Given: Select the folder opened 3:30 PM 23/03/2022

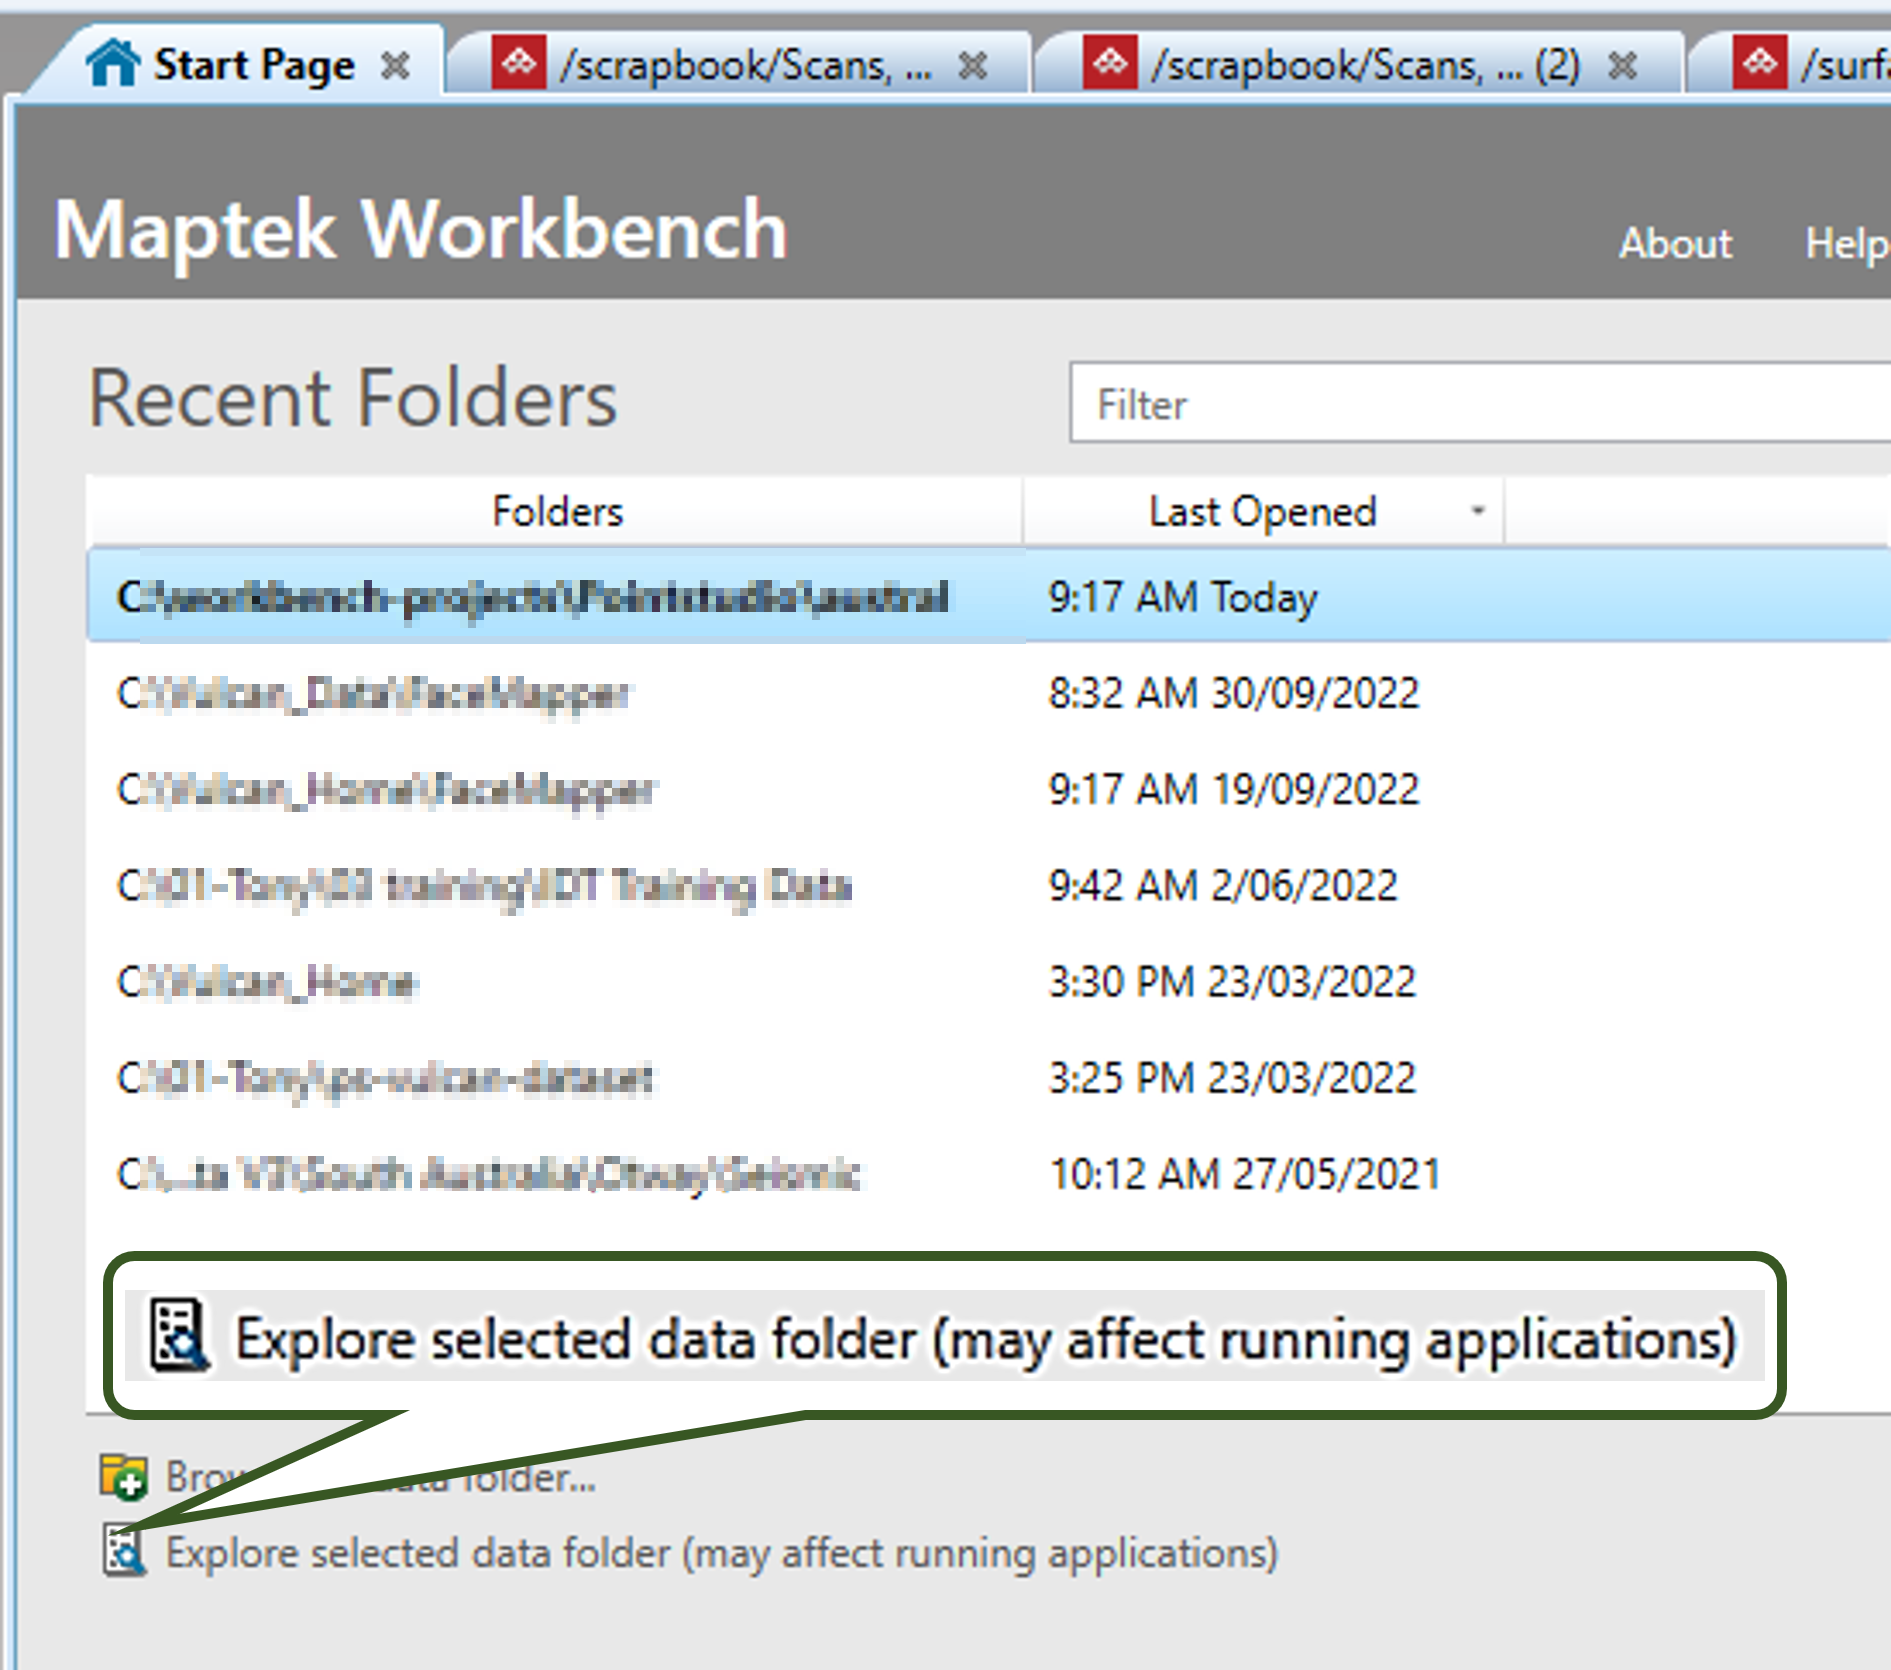Looking at the screenshot, I should (989, 981).
